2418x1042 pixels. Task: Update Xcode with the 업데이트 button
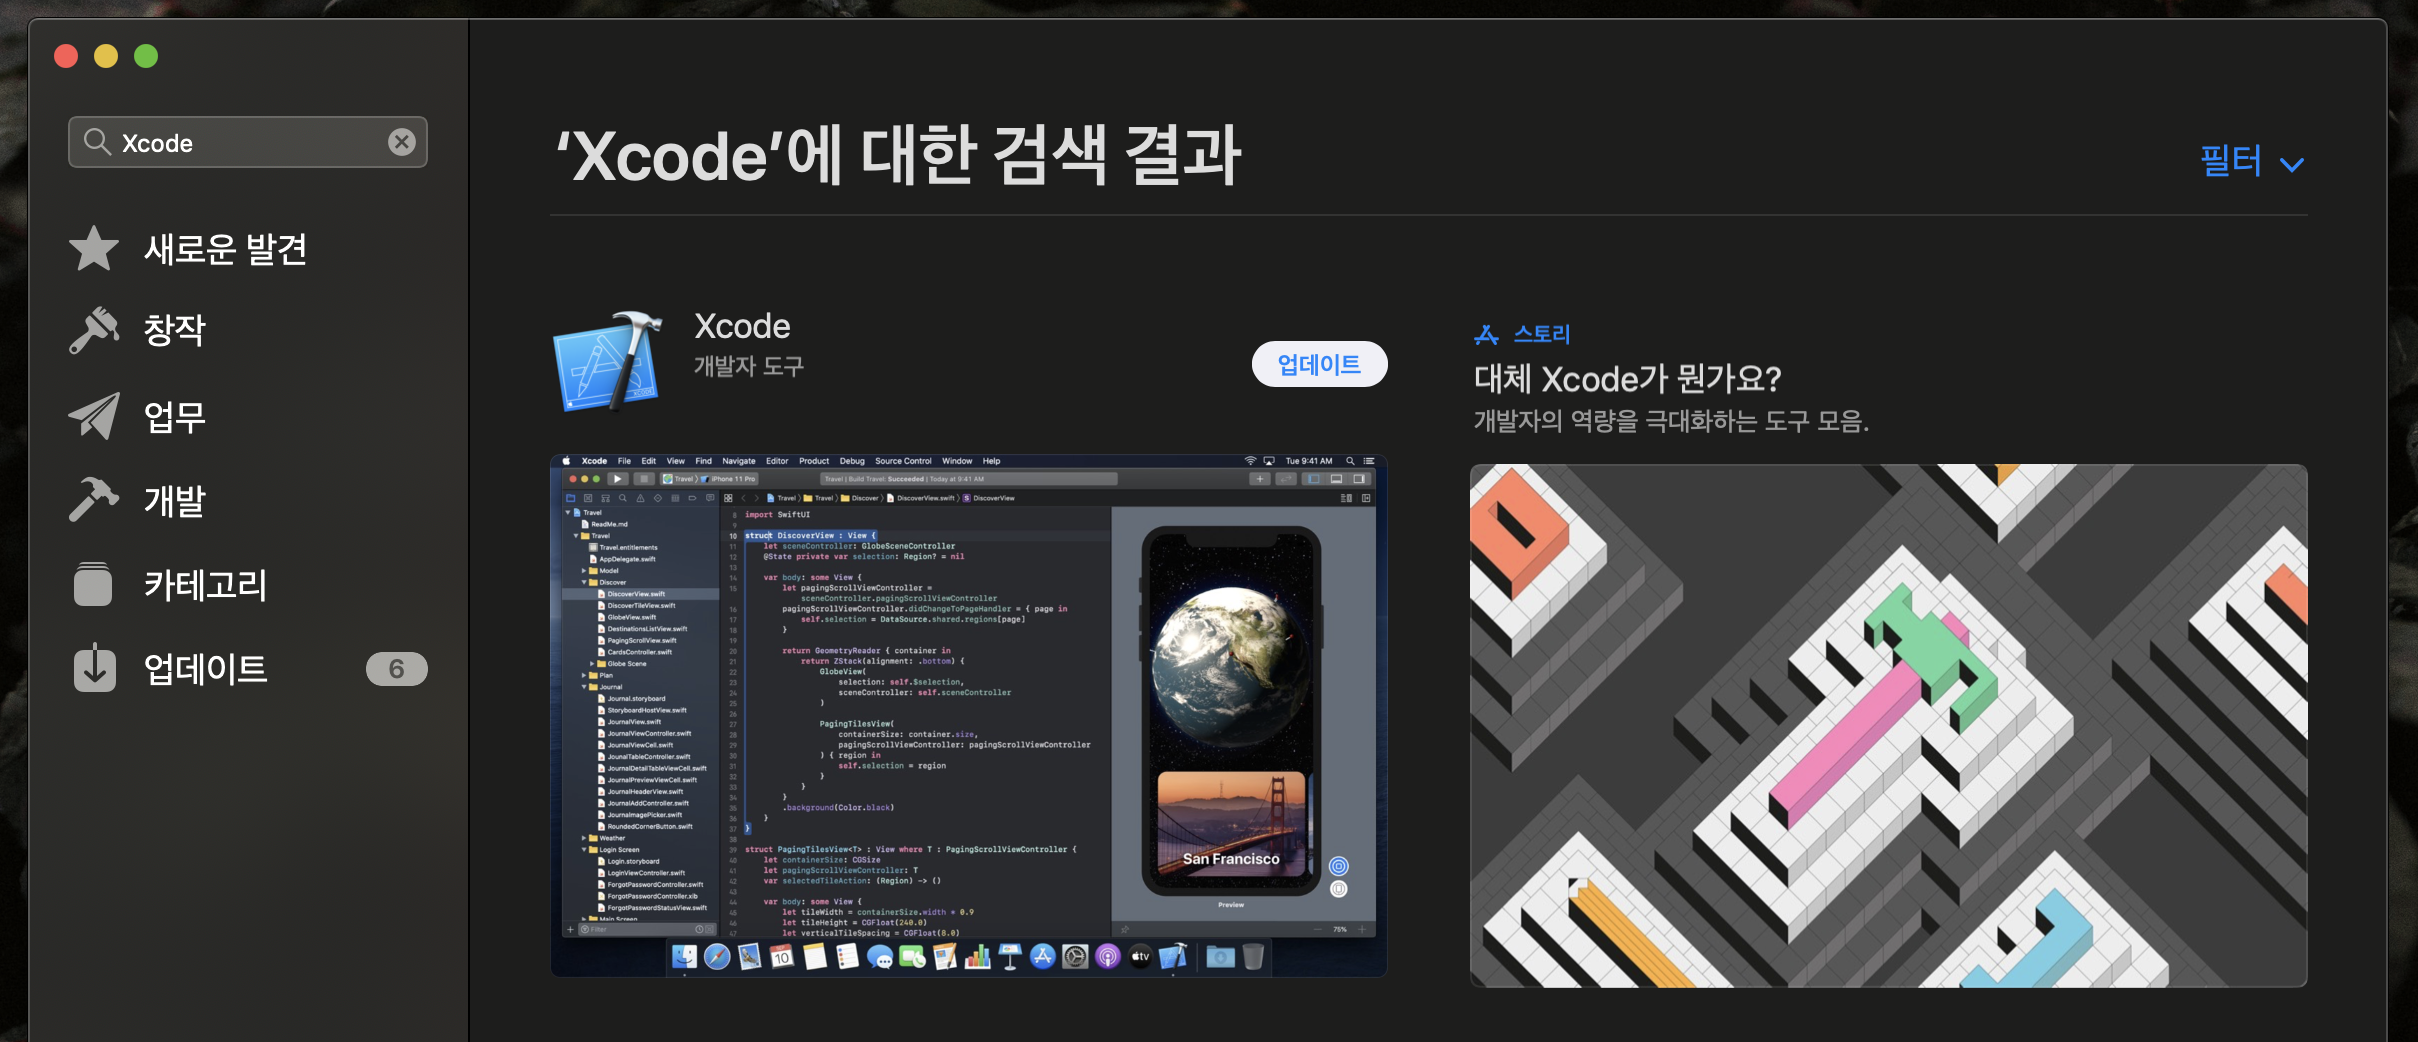tap(1319, 364)
